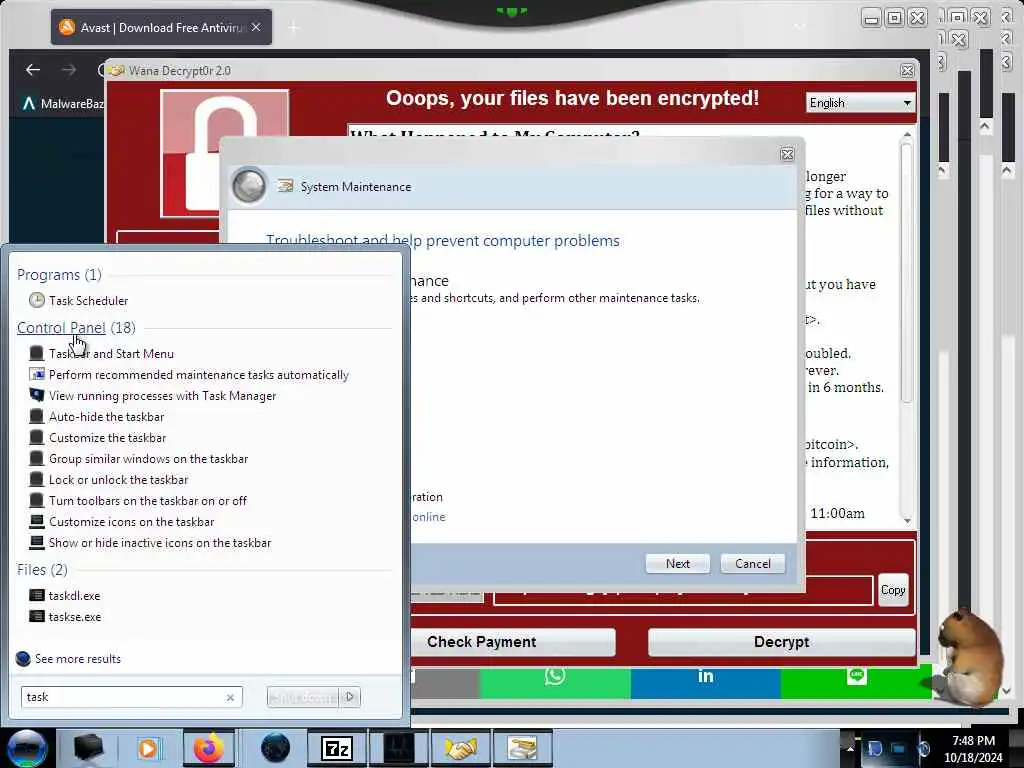Clear the Start menu search box
The height and width of the screenshot is (768, 1024).
click(x=230, y=697)
